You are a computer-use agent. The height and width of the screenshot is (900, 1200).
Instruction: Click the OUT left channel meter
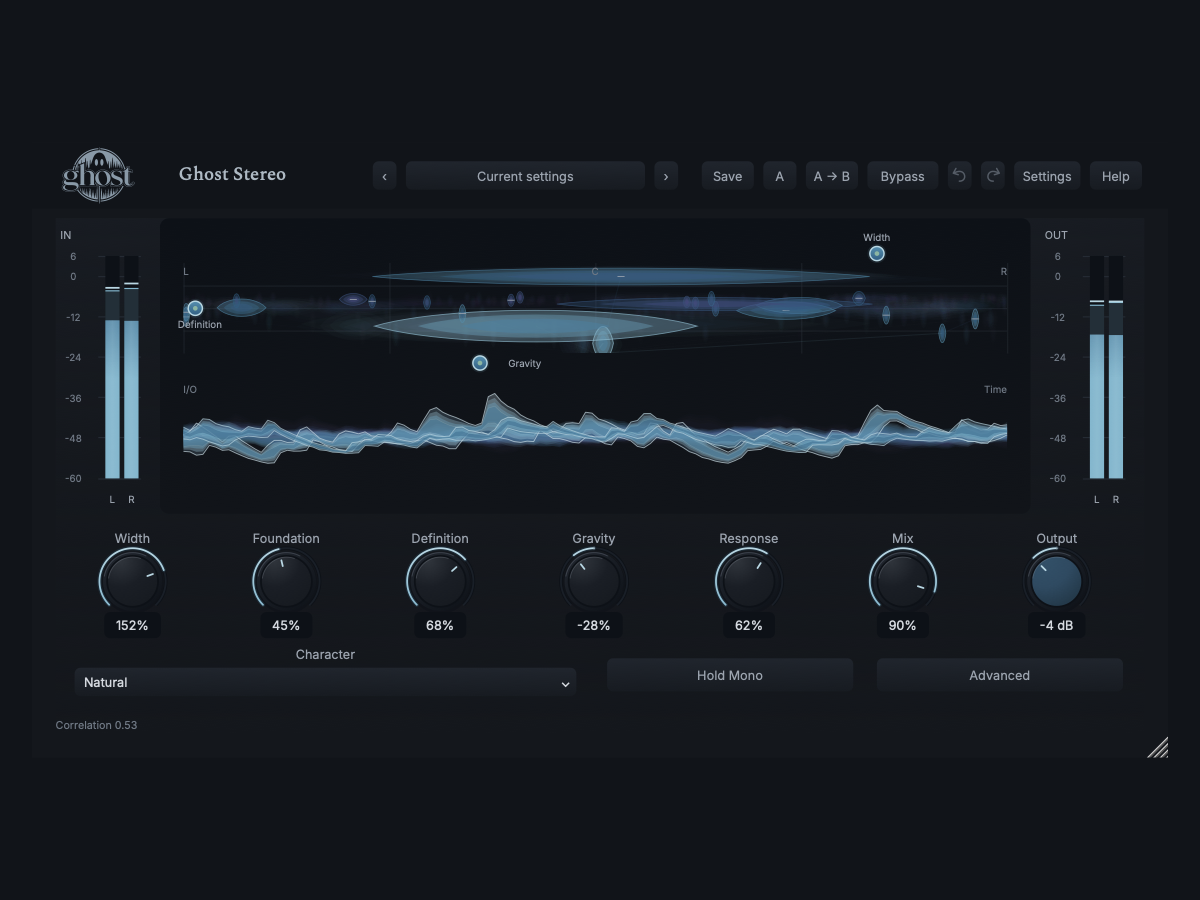[1097, 367]
